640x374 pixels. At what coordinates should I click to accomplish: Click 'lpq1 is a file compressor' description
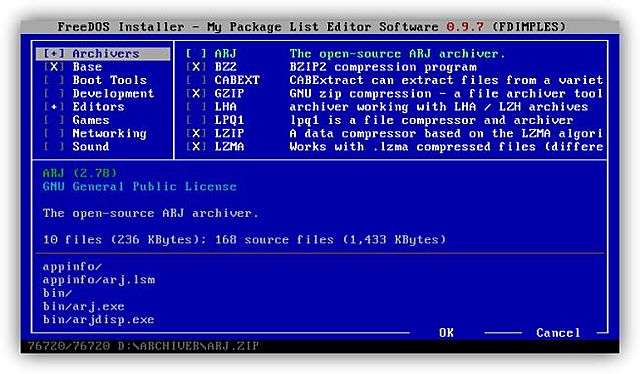click(431, 120)
